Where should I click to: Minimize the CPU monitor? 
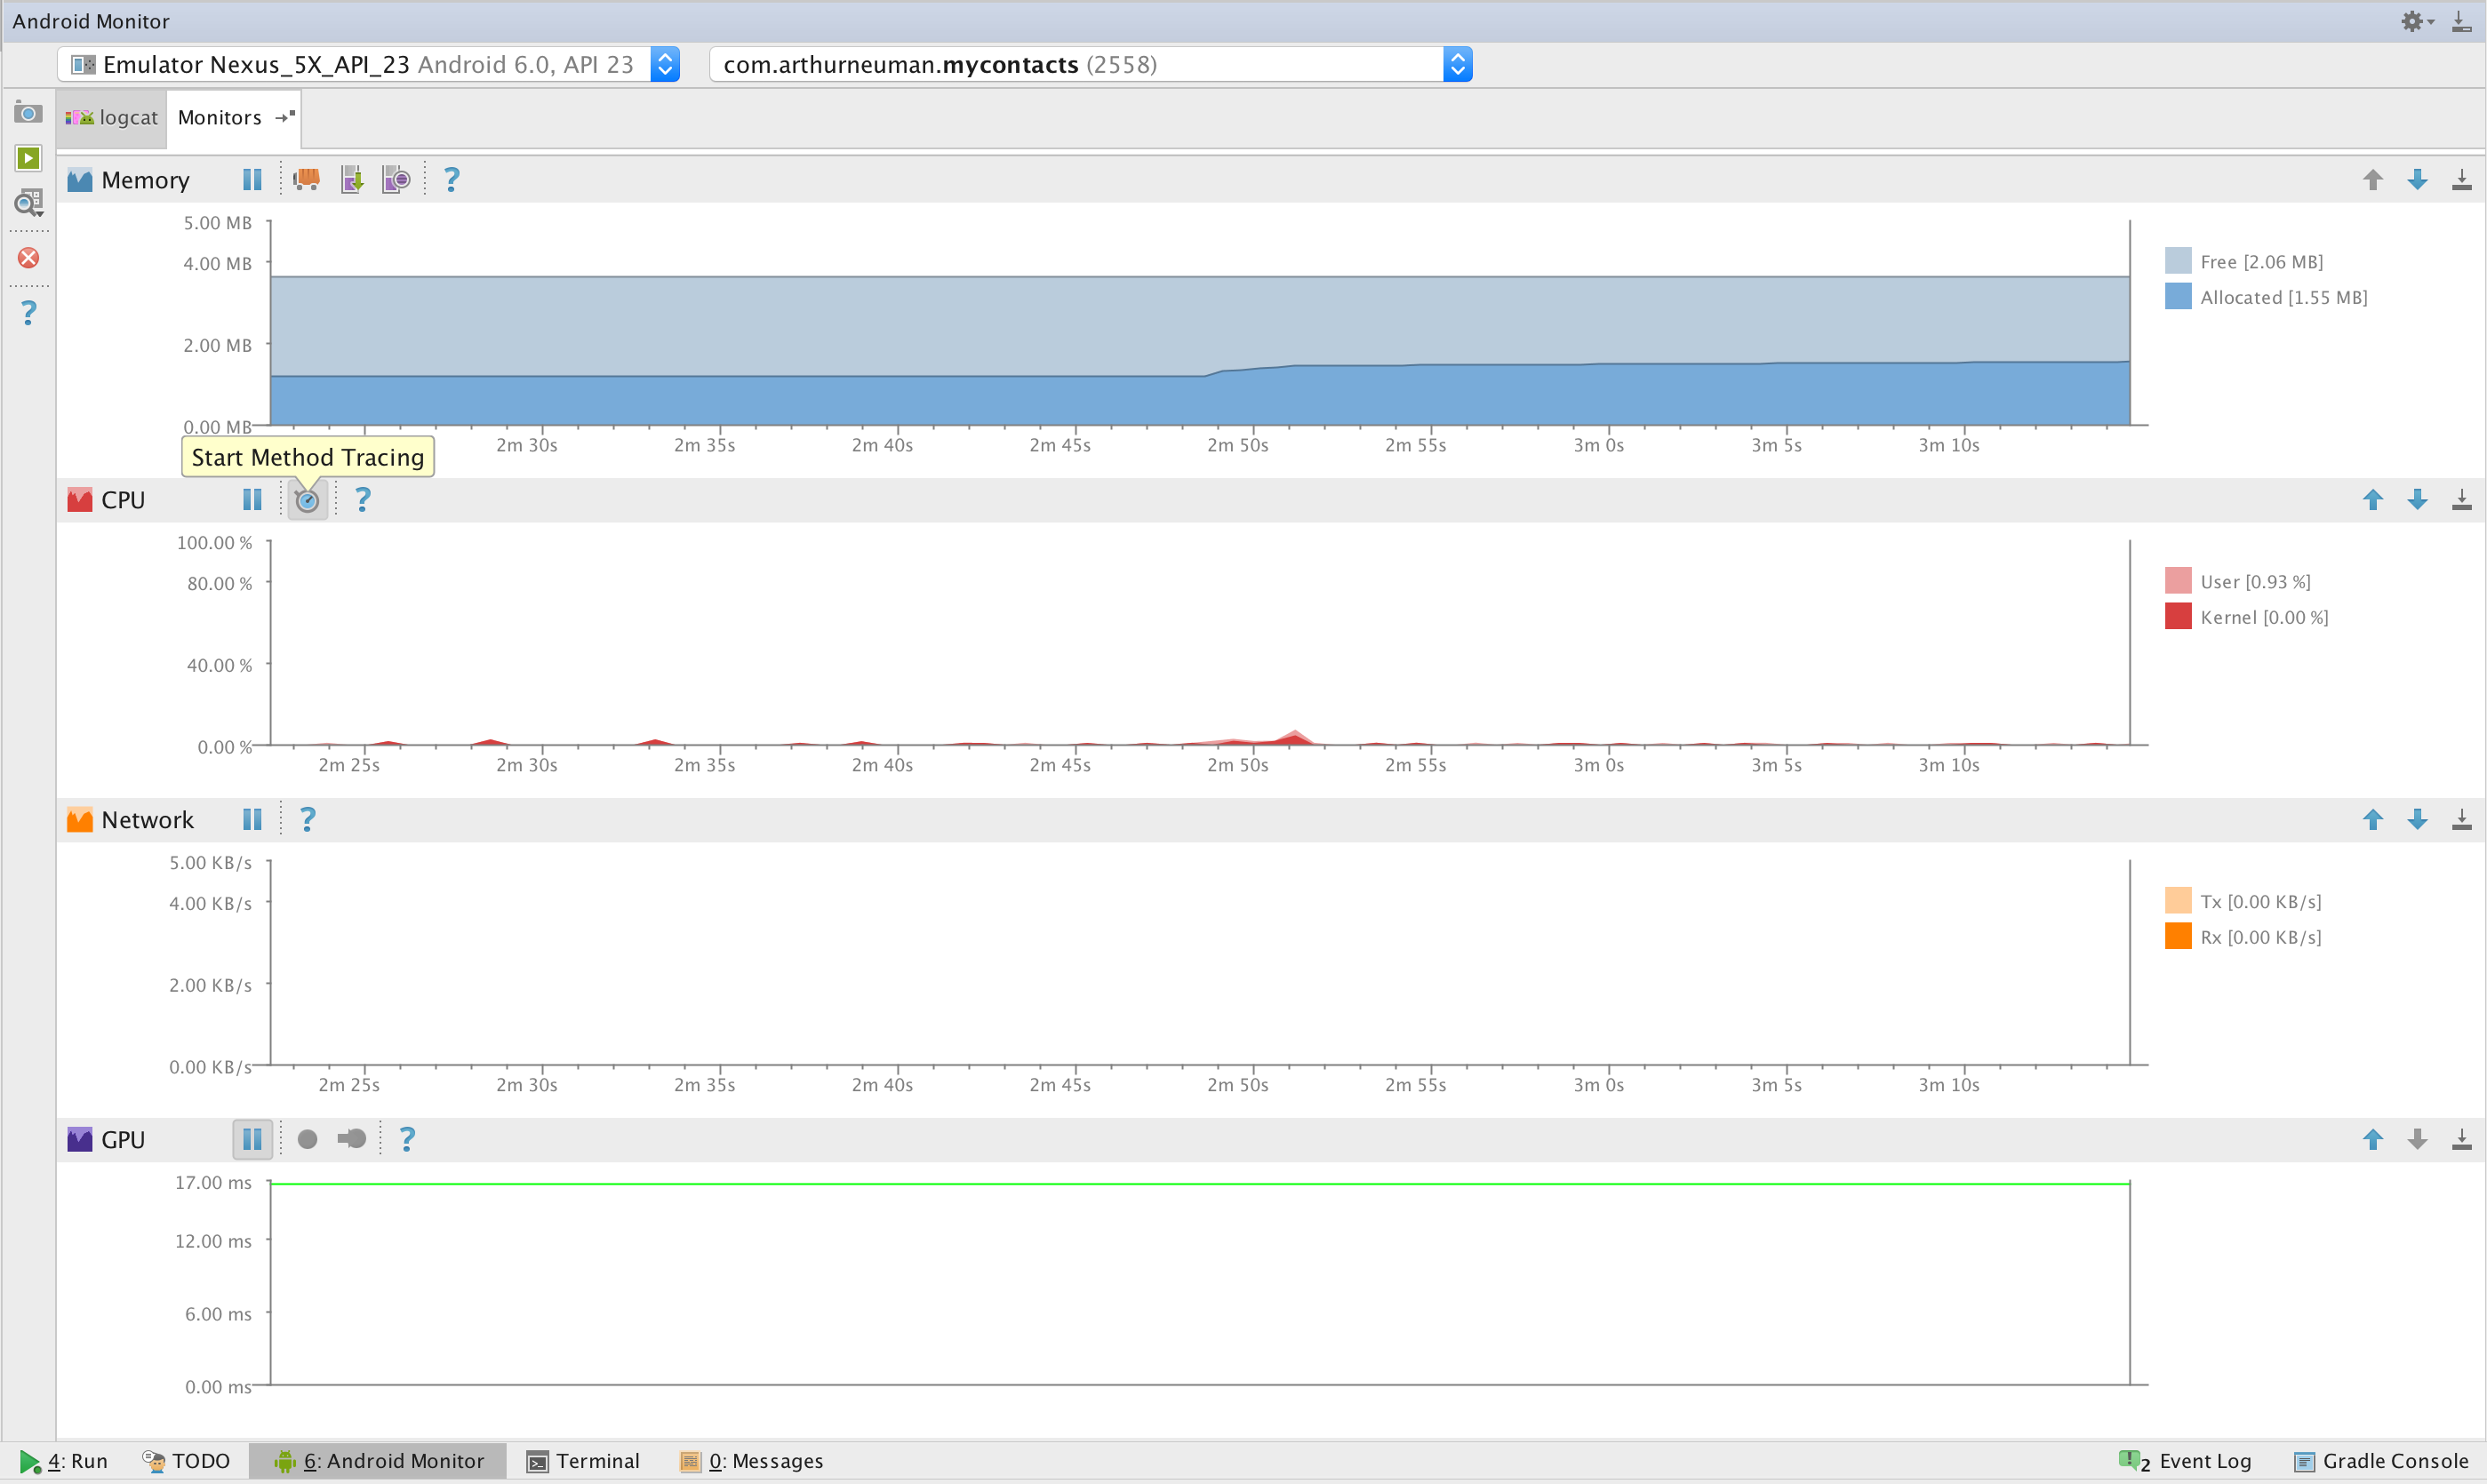(2462, 500)
